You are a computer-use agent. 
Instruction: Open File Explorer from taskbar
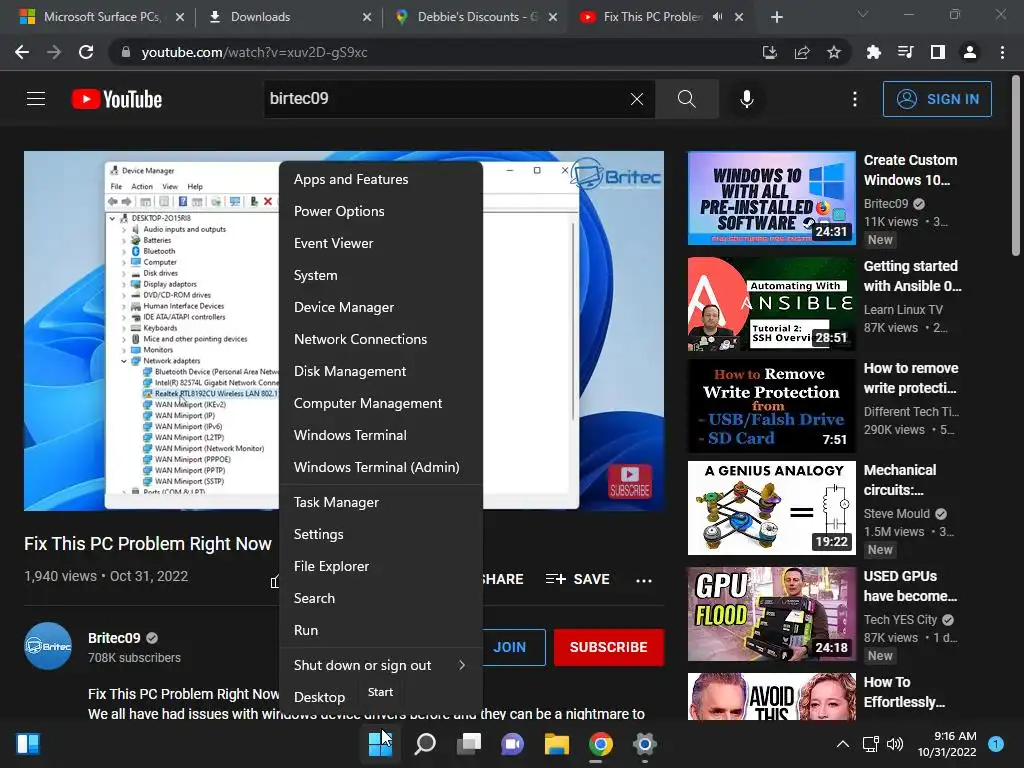click(x=556, y=744)
